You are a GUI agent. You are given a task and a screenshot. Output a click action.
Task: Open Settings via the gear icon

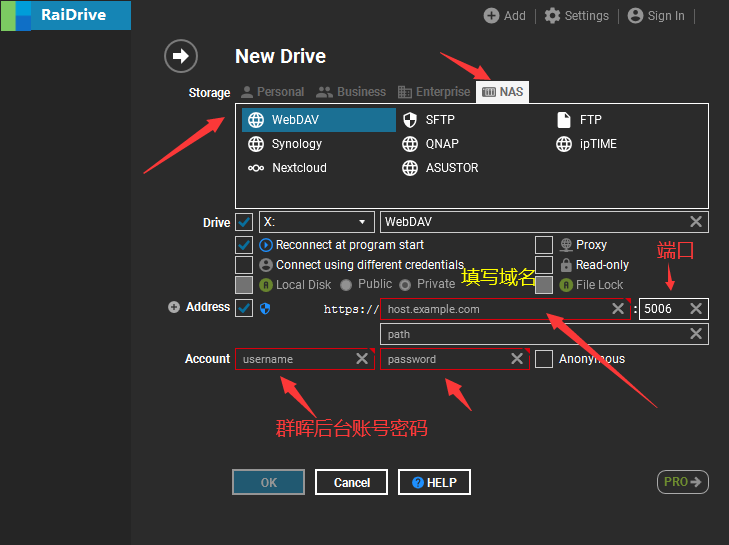point(552,16)
